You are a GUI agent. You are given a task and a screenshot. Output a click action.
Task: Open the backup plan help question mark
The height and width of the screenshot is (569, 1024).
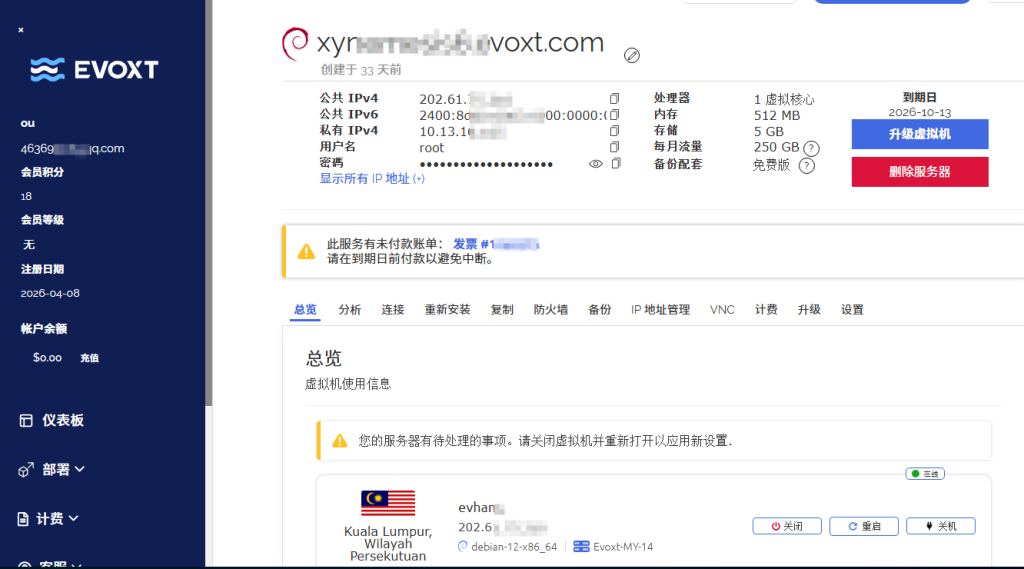(807, 166)
